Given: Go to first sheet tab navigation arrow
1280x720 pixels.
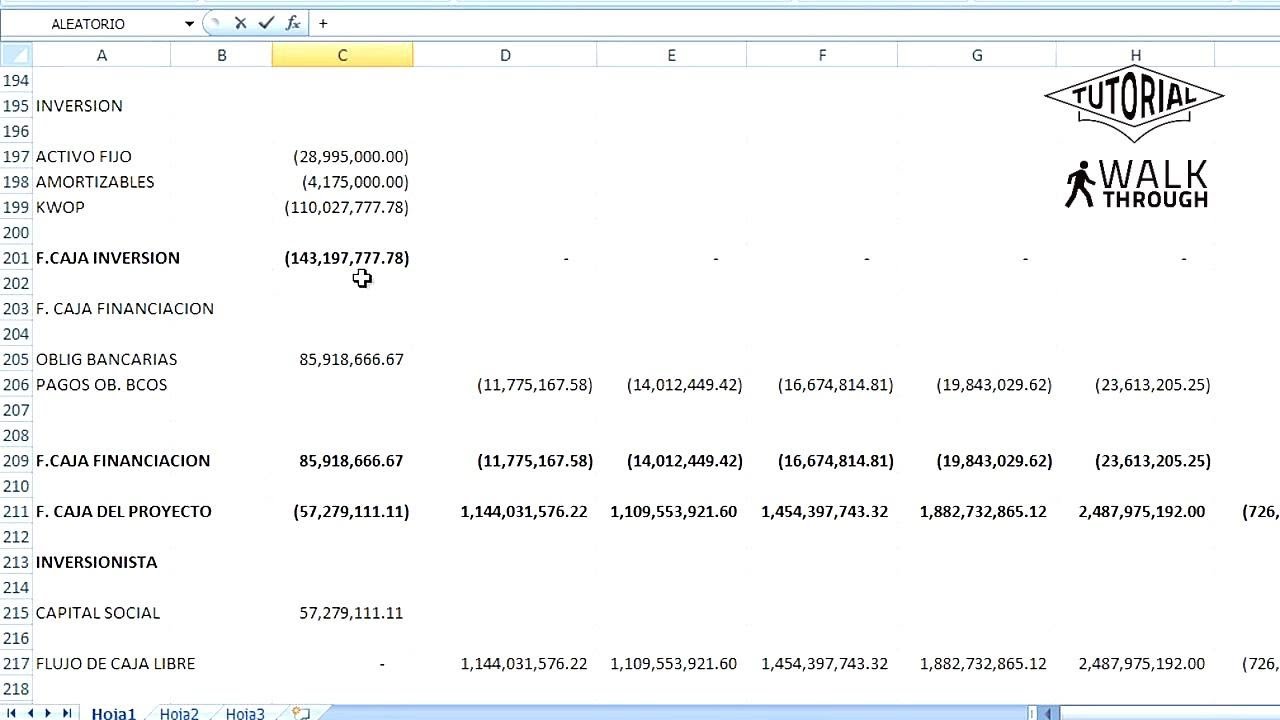Looking at the screenshot, I should coord(13,713).
